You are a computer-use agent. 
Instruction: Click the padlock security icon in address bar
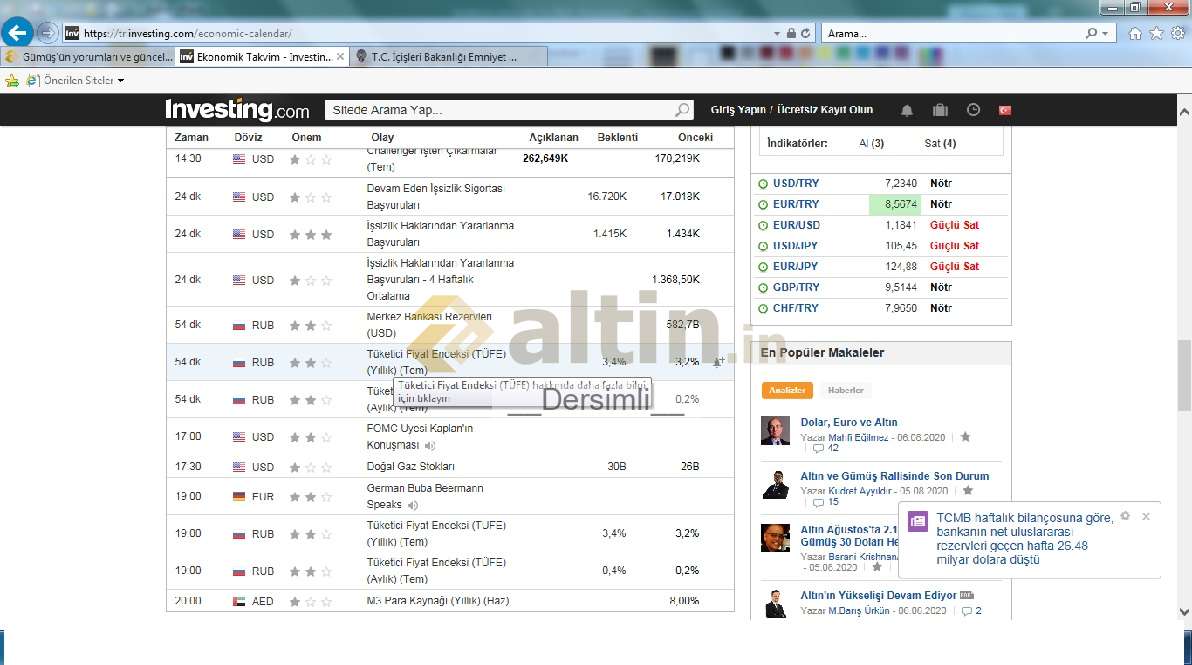click(x=791, y=33)
